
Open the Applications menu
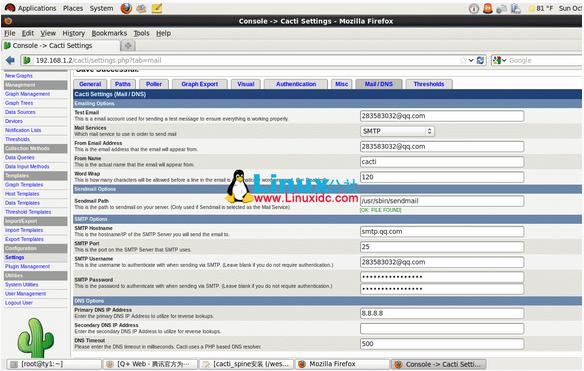point(37,8)
